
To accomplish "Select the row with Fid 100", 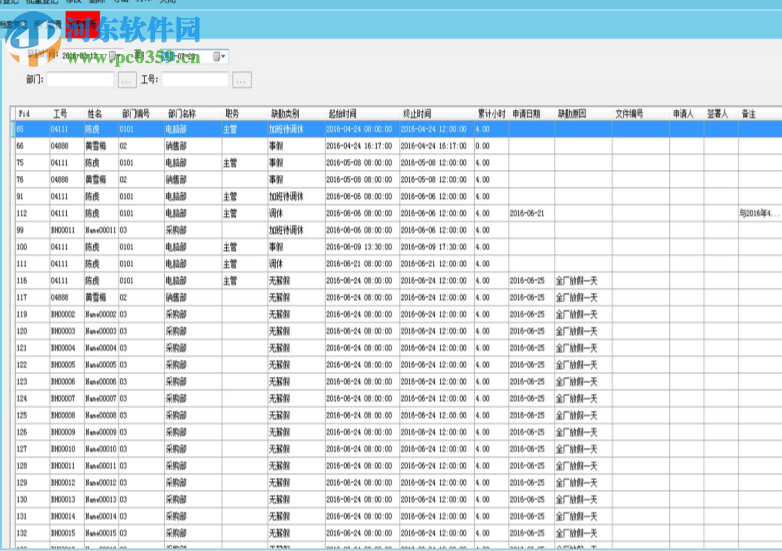I will (398, 247).
